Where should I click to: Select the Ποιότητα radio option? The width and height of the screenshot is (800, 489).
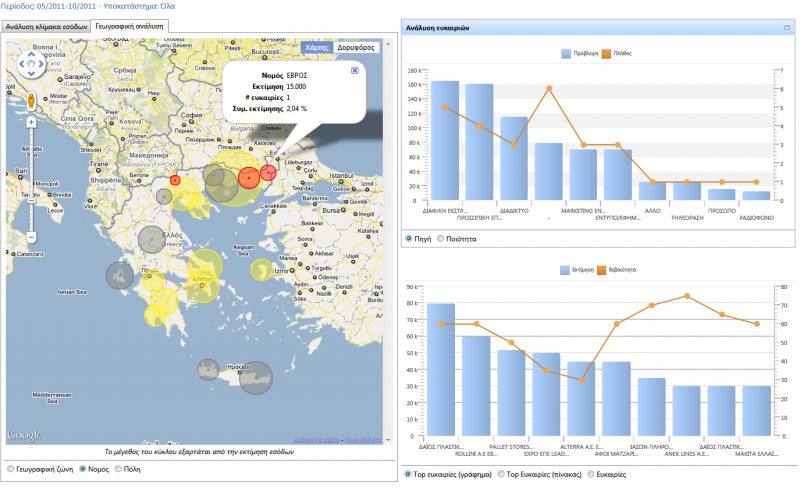[440, 238]
